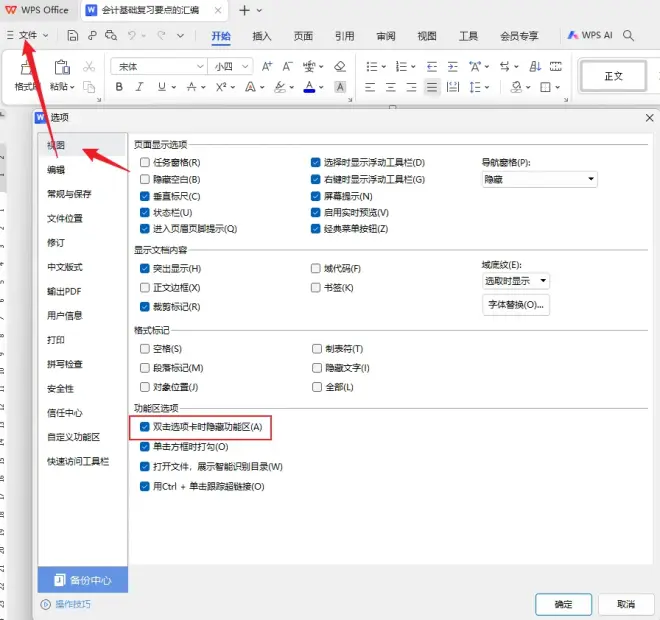This screenshot has height=620, width=660.
Task: Uncheck 双击选项卡时隐藏功能区(A)
Action: (x=145, y=427)
